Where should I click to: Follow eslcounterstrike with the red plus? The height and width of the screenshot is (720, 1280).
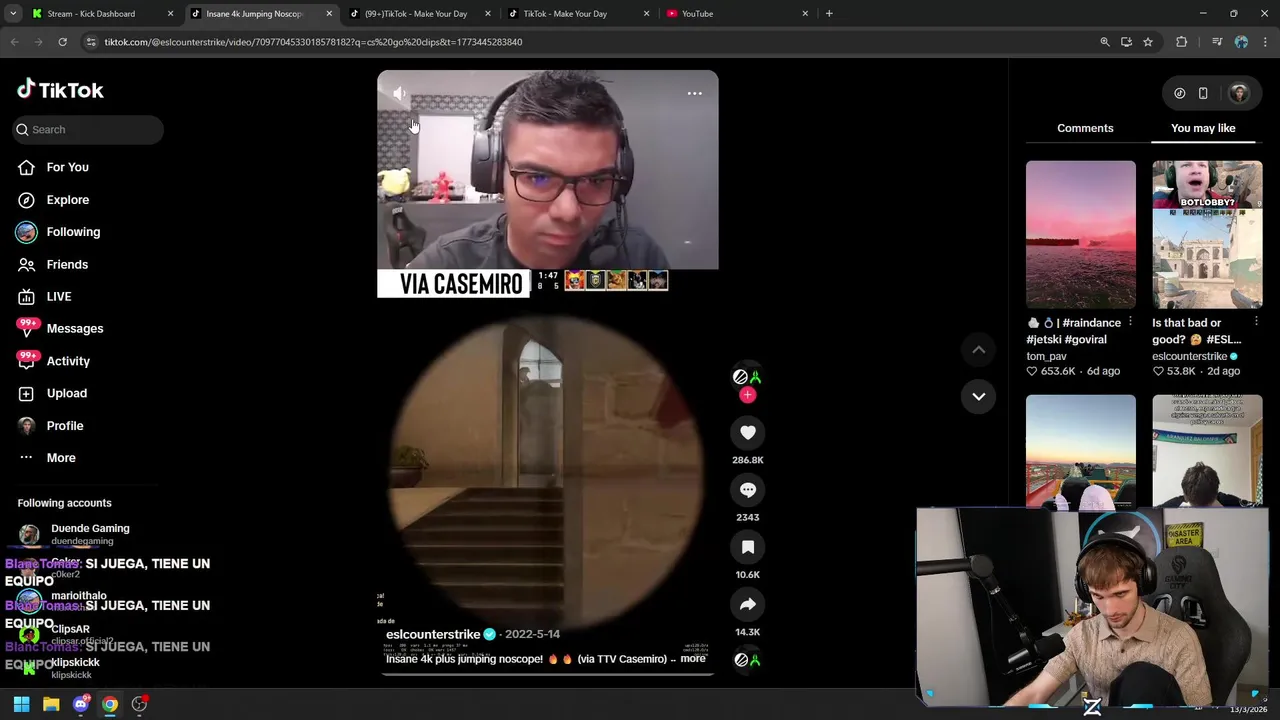pos(747,395)
